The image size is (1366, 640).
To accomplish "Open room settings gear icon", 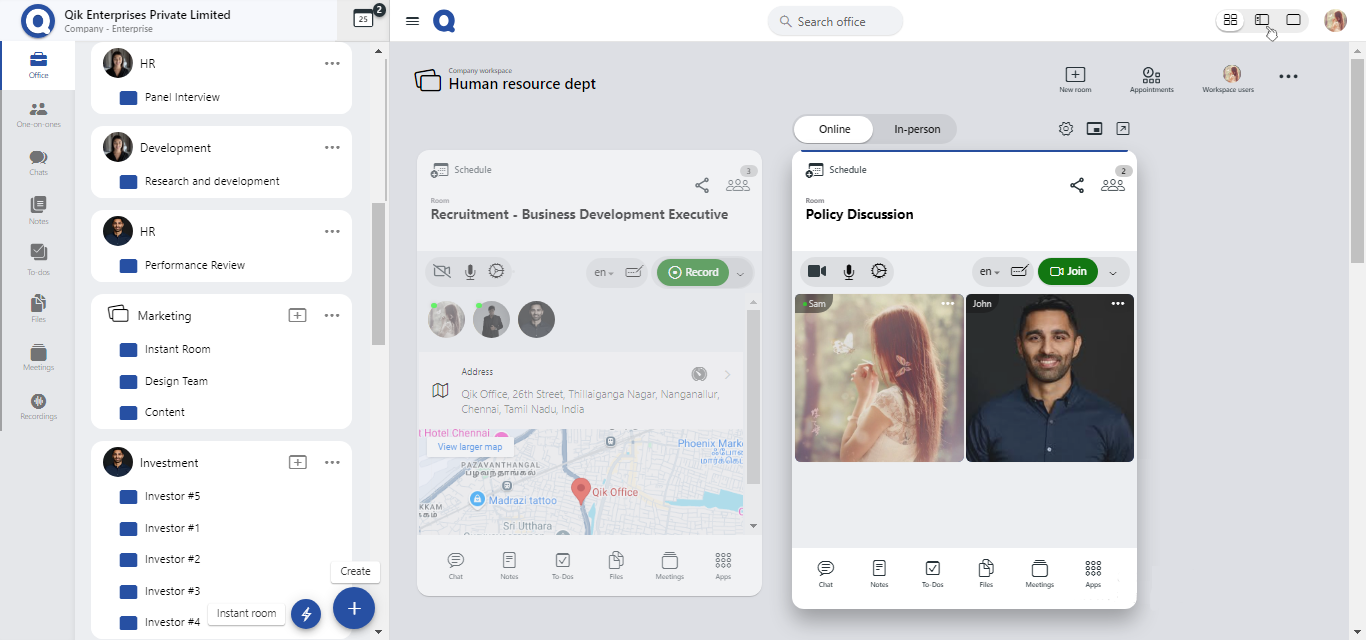I will (x=1066, y=129).
